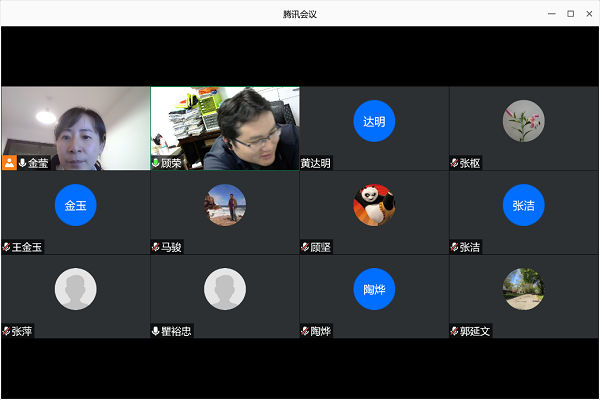600x400 pixels.
Task: Click the blue 张洁 avatar circle
Action: [x=523, y=205]
